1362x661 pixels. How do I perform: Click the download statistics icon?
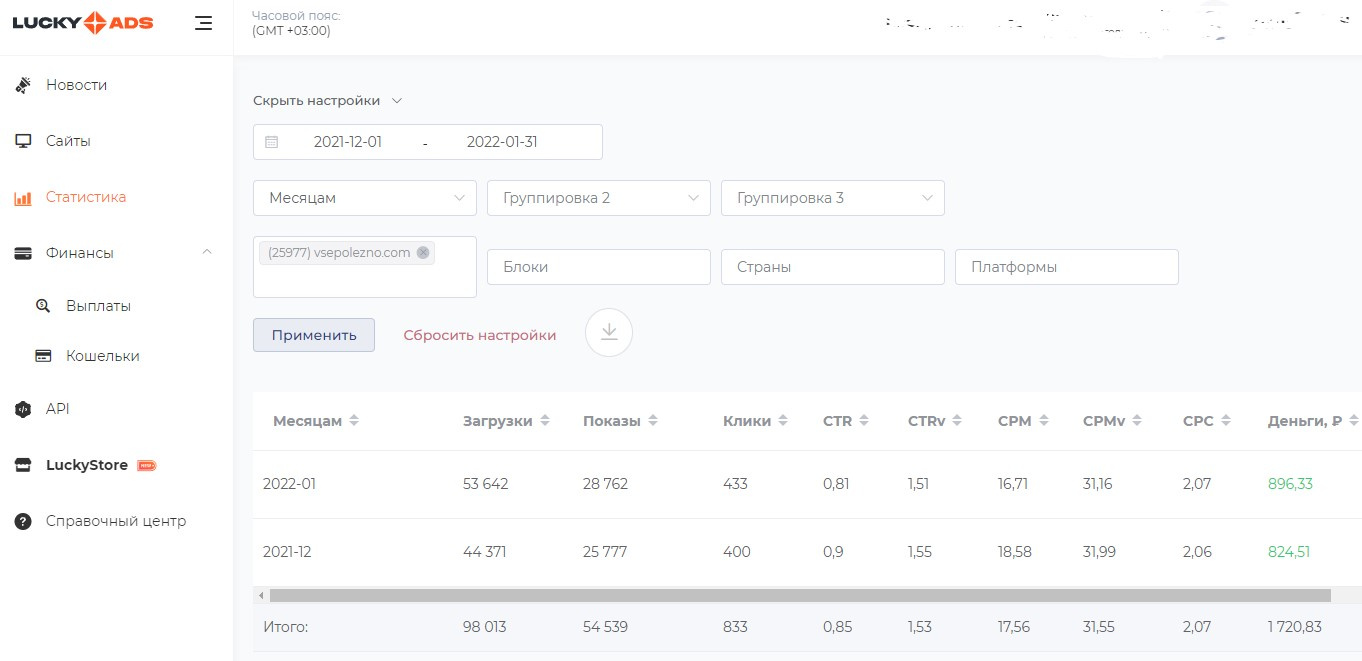tap(609, 333)
